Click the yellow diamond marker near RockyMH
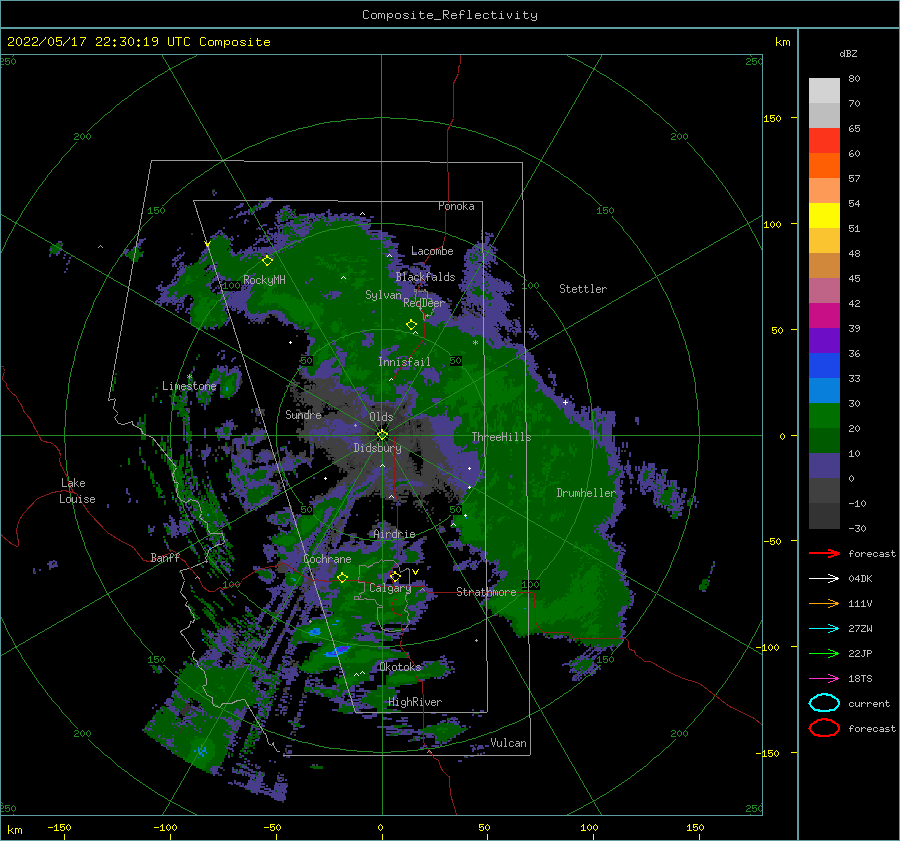This screenshot has height=841, width=900. (267, 261)
